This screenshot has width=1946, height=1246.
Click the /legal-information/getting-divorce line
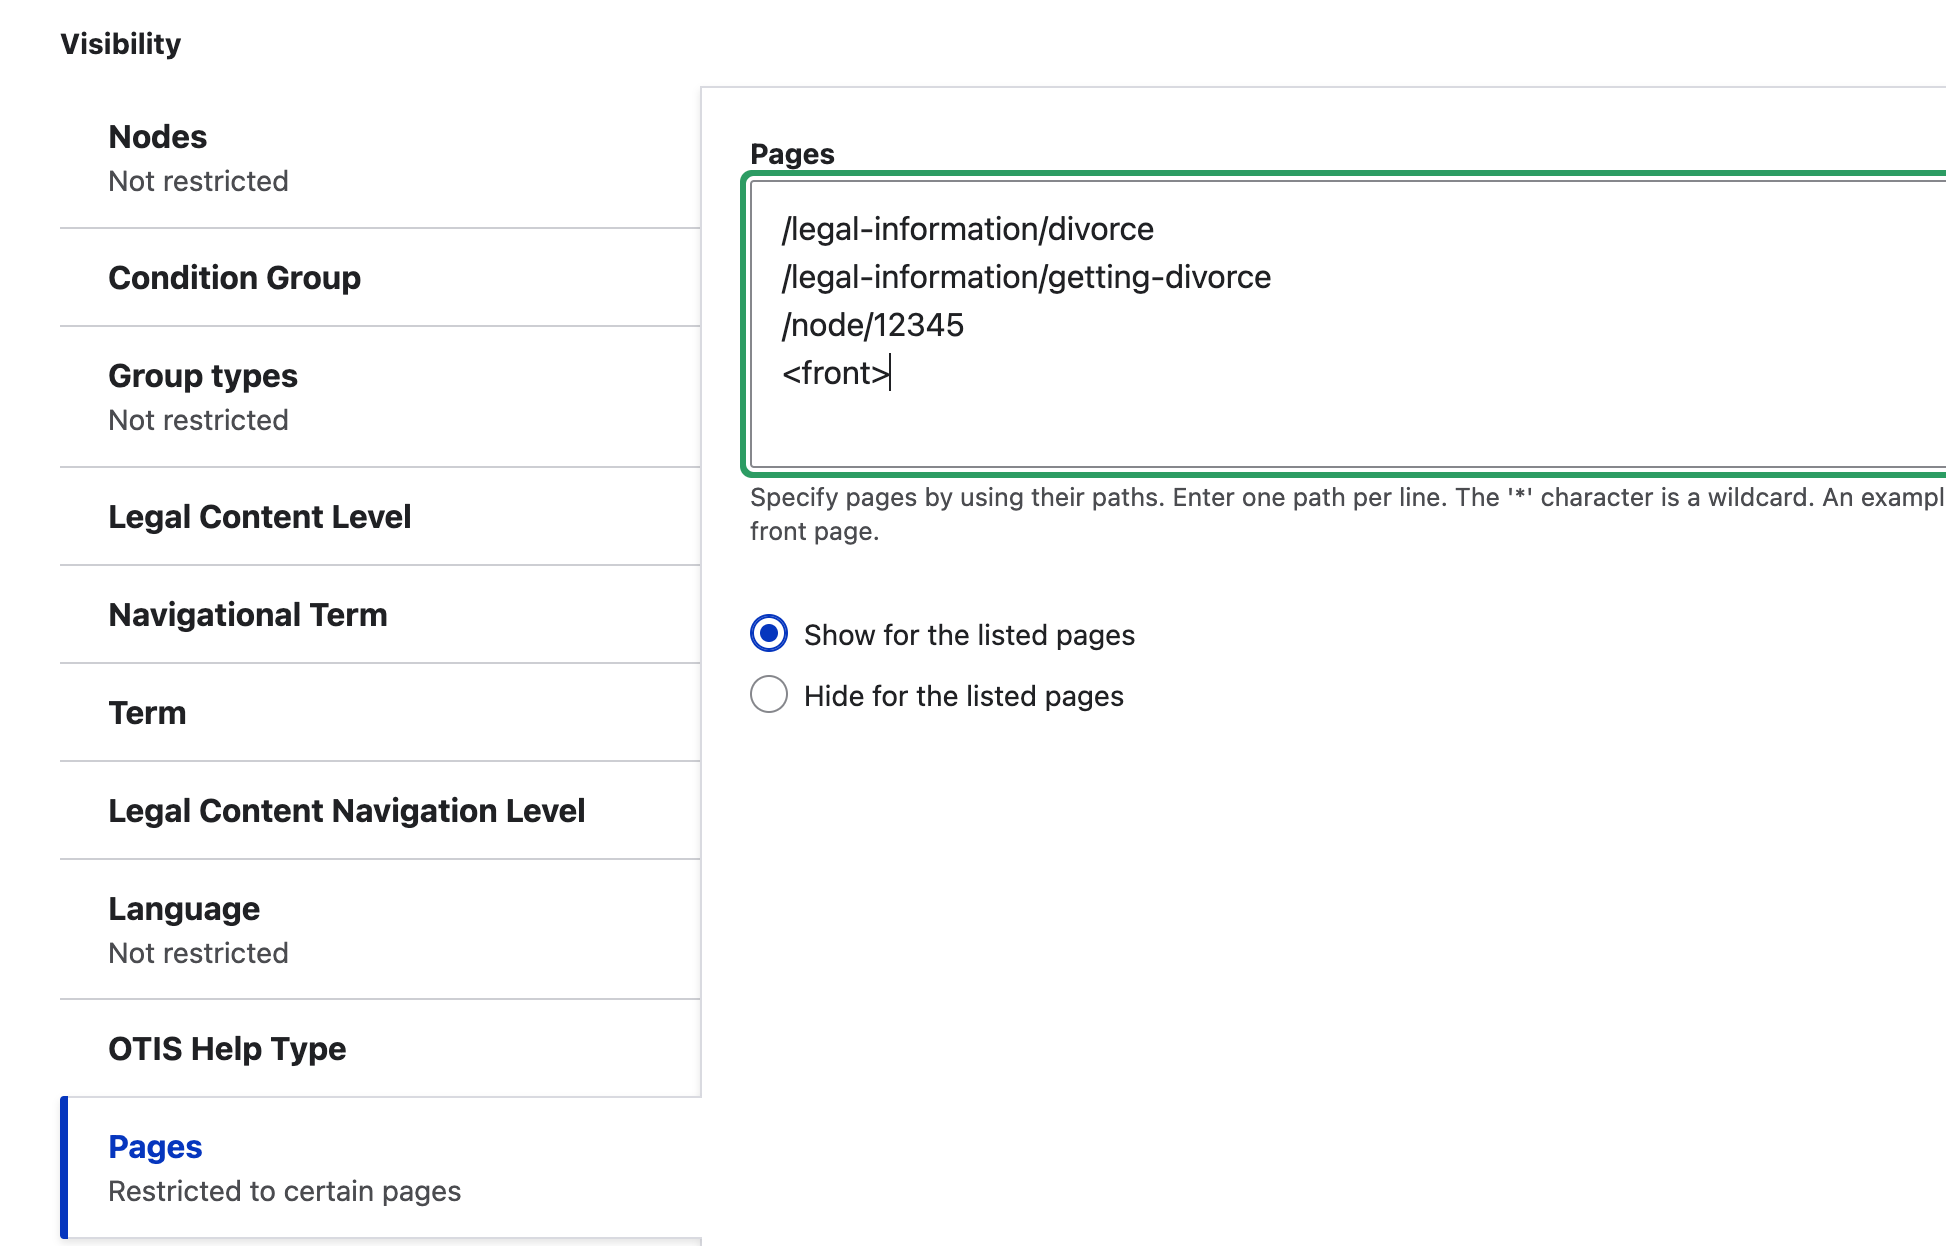[1026, 277]
